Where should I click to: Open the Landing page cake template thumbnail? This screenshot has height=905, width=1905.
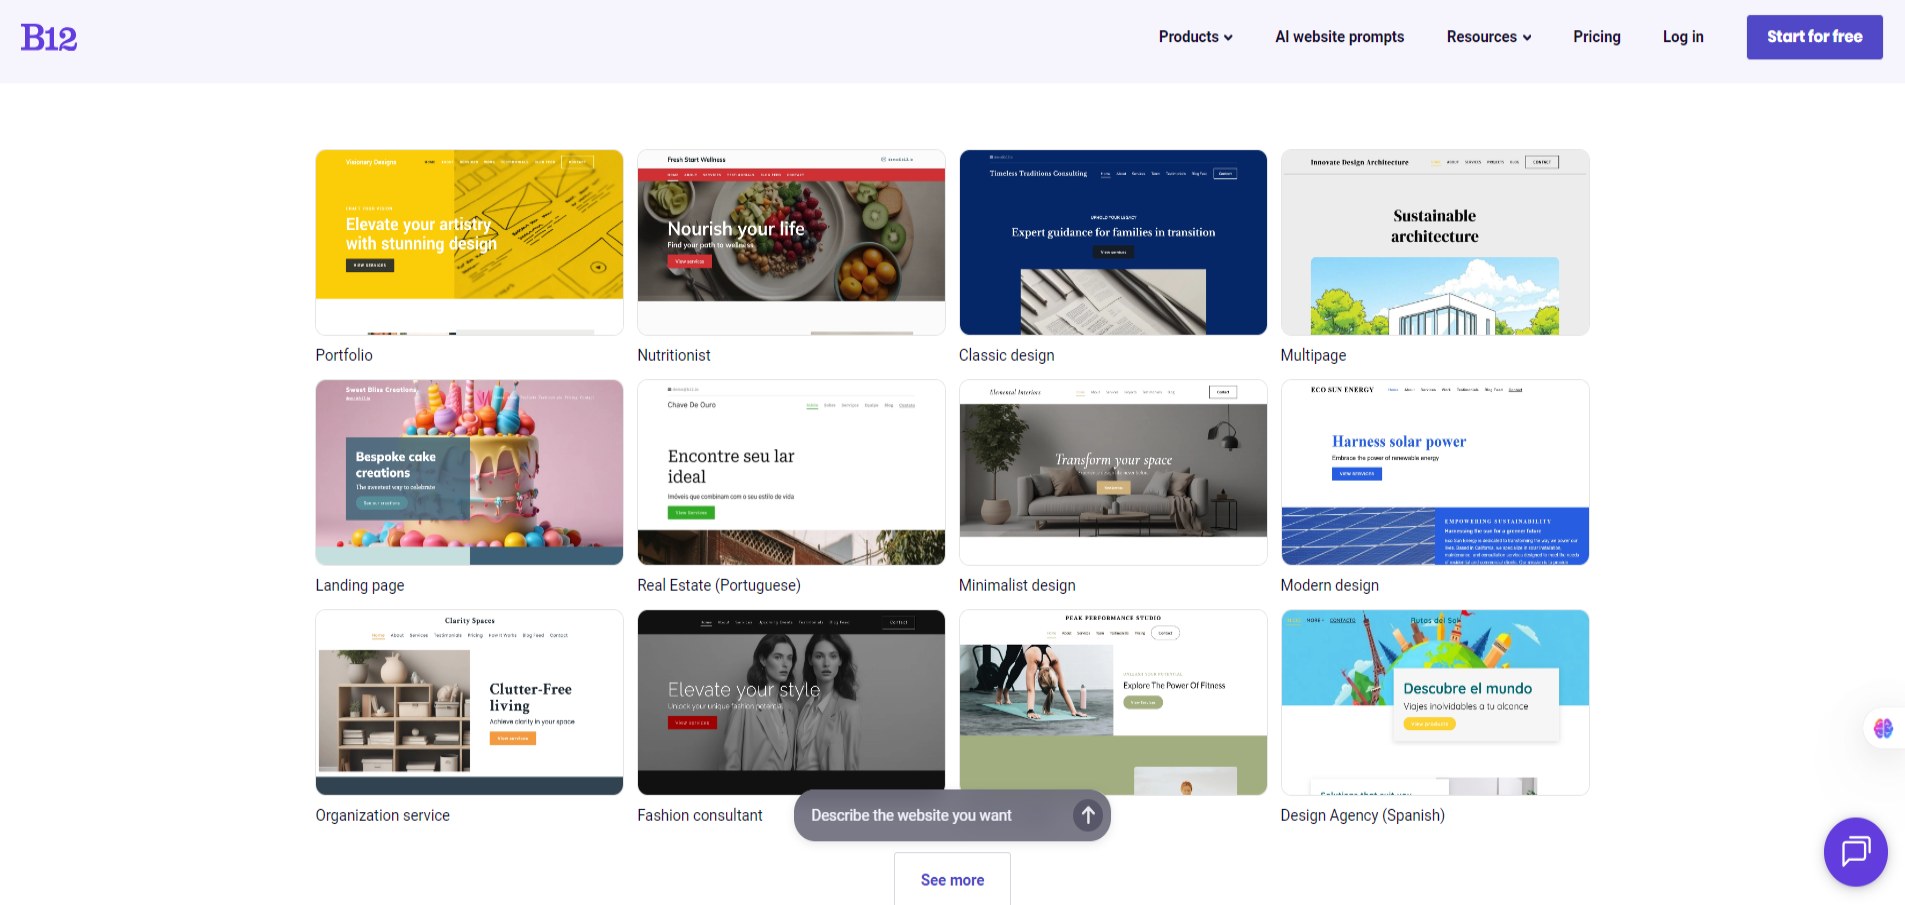click(x=469, y=472)
